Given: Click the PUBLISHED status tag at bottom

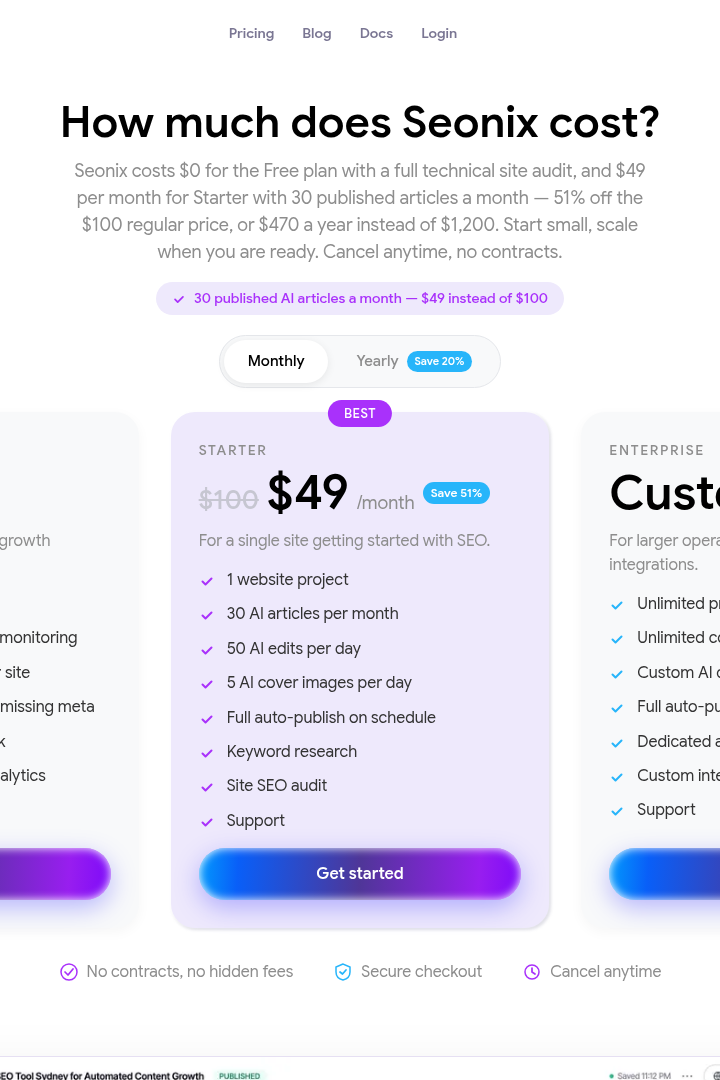Looking at the screenshot, I should (x=240, y=1075).
